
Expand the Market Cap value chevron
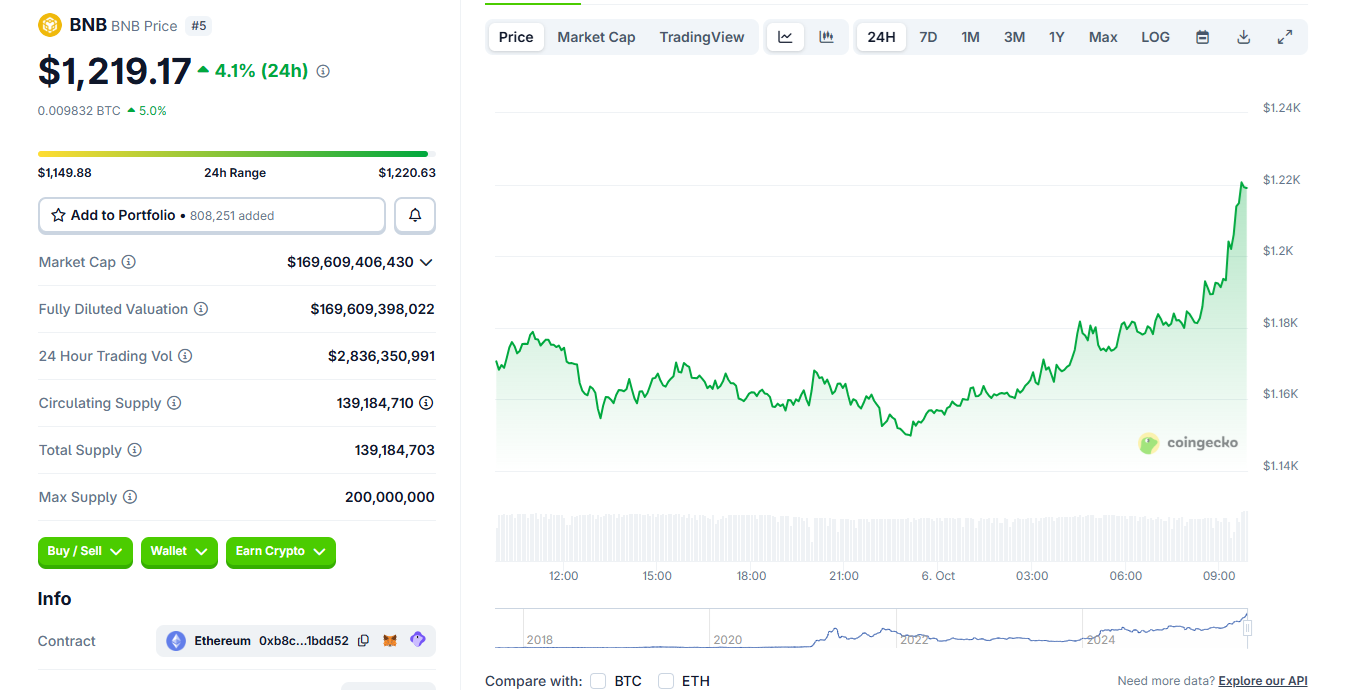pos(426,262)
